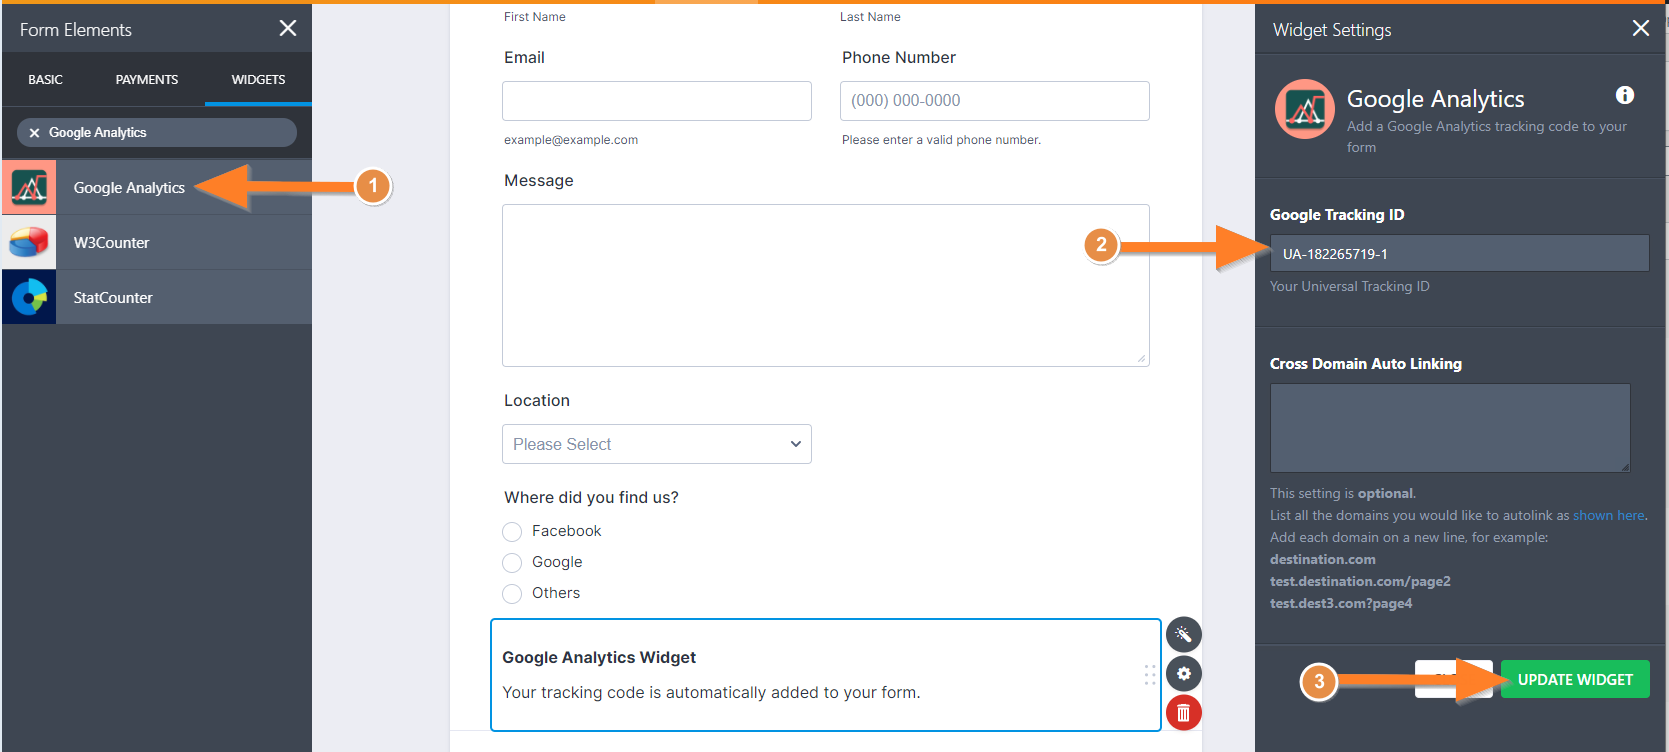Open the Location dropdown

(656, 444)
